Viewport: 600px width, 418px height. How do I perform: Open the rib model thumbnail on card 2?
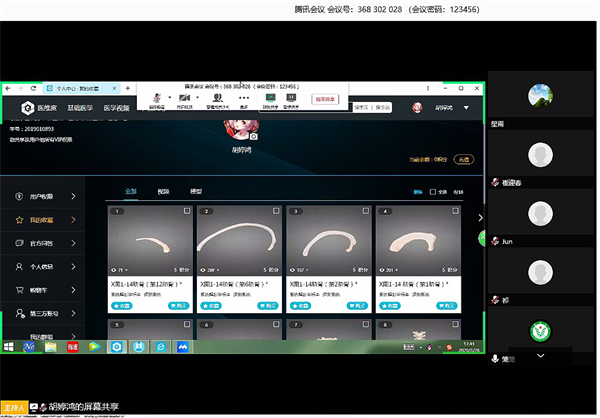click(239, 241)
